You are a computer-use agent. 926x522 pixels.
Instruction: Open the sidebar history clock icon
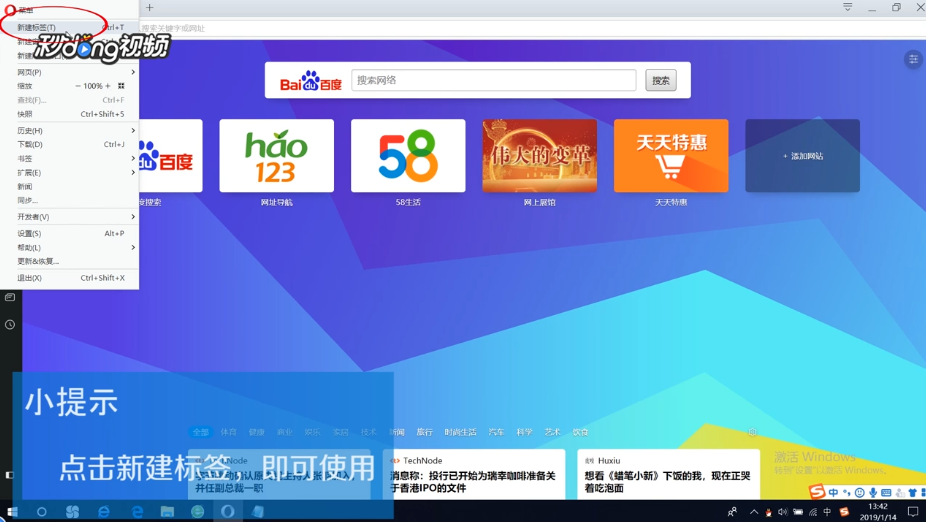point(10,325)
